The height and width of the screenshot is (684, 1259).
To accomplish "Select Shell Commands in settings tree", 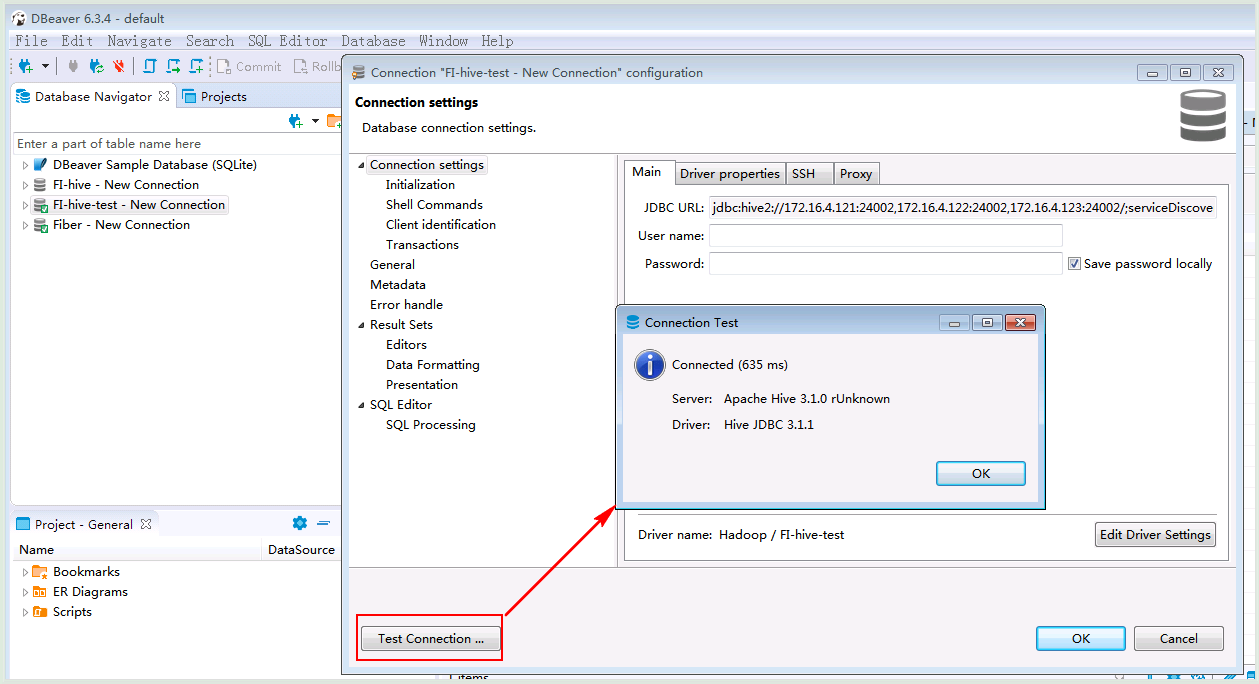I will click(434, 205).
